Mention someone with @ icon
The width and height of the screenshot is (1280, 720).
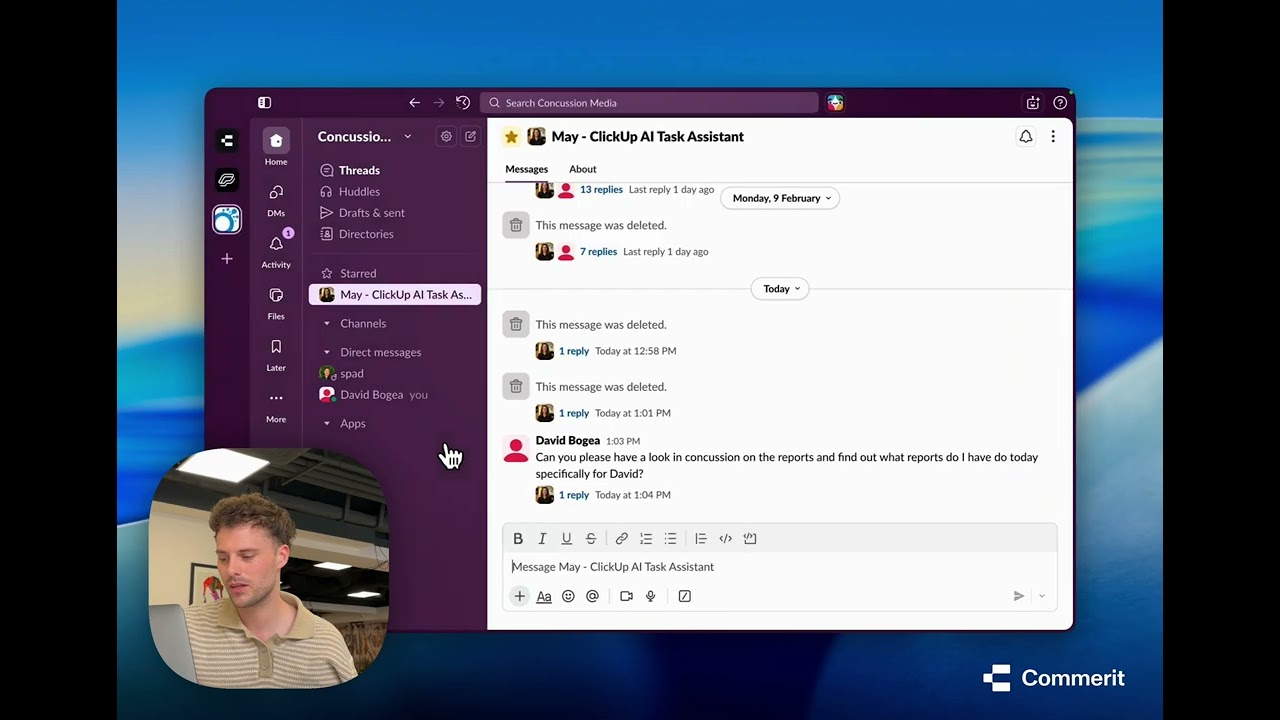[592, 596]
